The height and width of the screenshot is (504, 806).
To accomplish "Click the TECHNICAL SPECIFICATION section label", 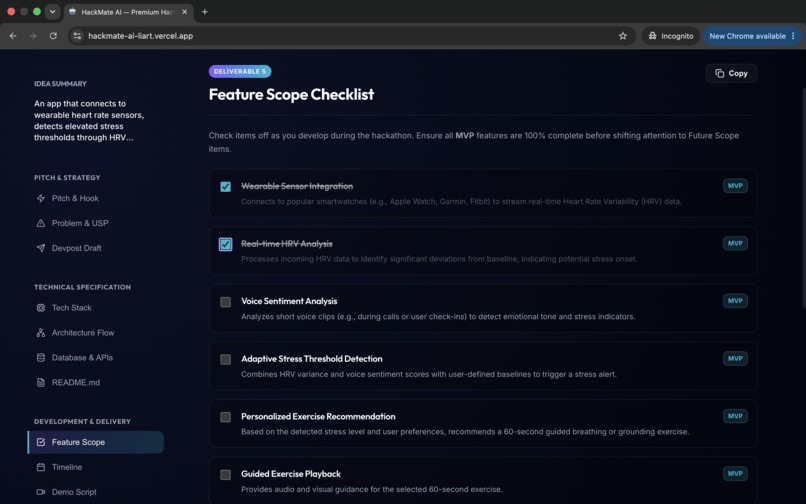I will (82, 287).
